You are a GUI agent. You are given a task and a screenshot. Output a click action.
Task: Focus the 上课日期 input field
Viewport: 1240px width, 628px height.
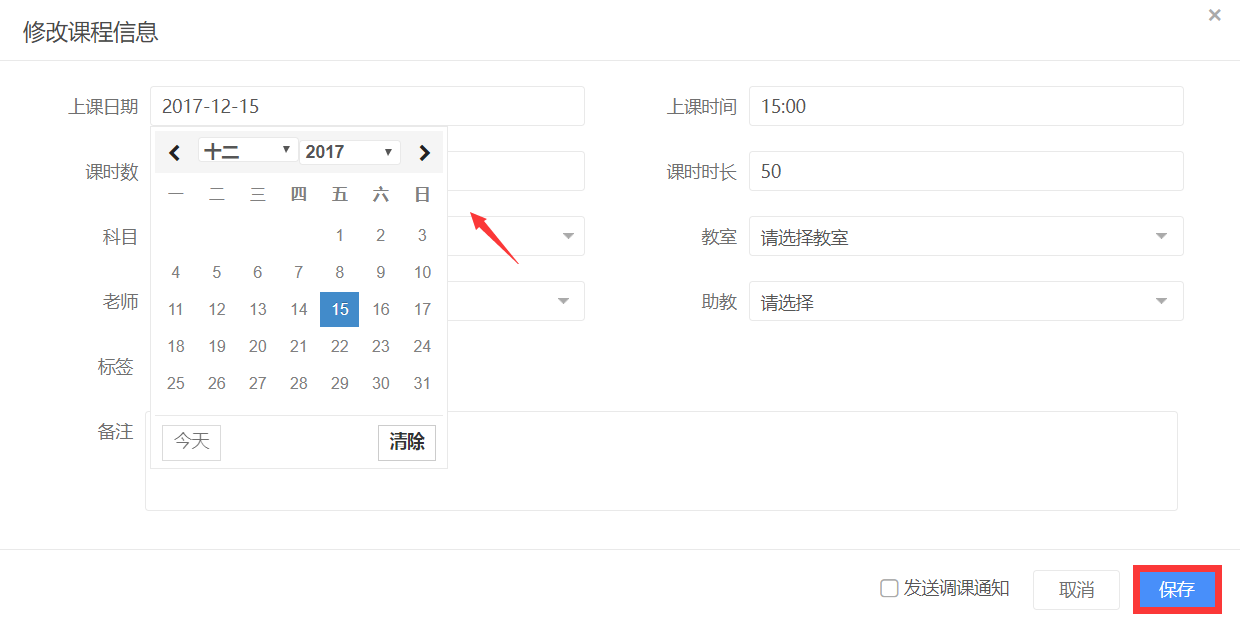[x=367, y=106]
